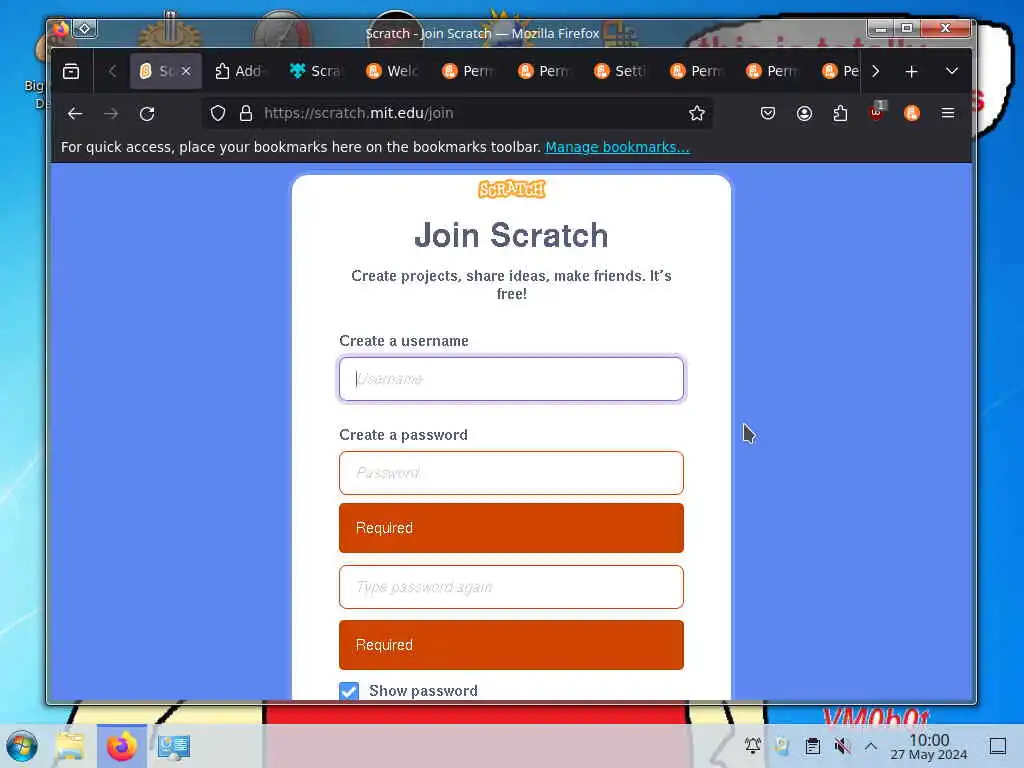Click the orange Scratch extension toolbar icon
Screen dimensions: 1024x768
pos(912,114)
